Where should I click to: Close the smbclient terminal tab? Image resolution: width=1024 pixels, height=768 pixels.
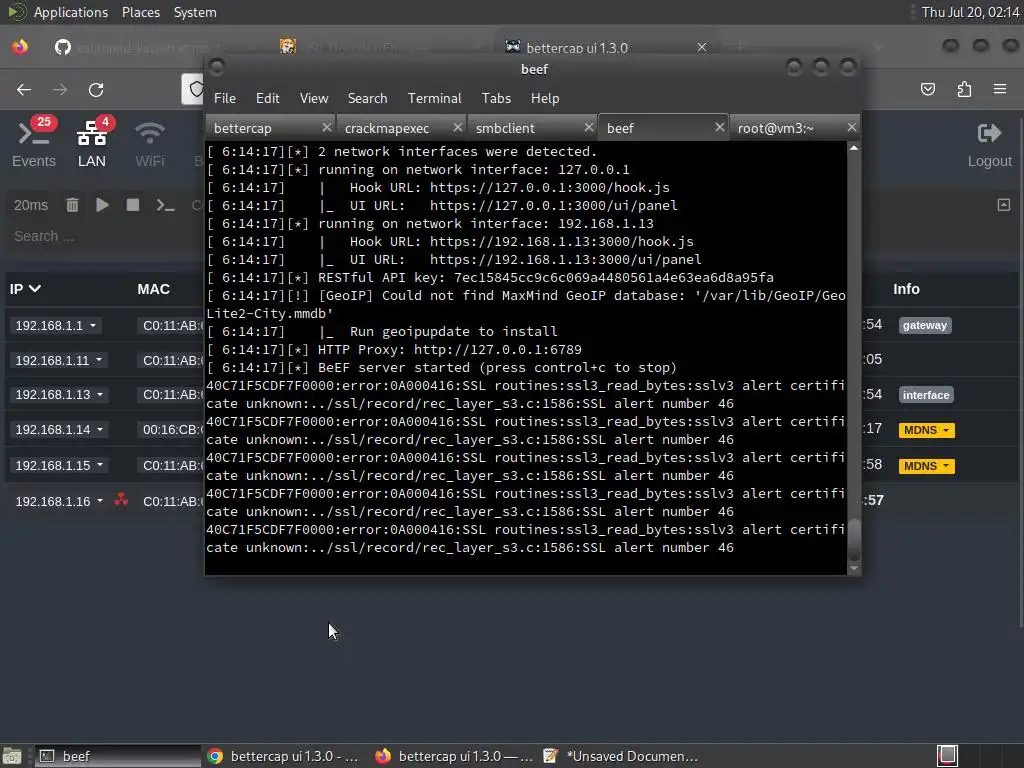click(x=589, y=127)
